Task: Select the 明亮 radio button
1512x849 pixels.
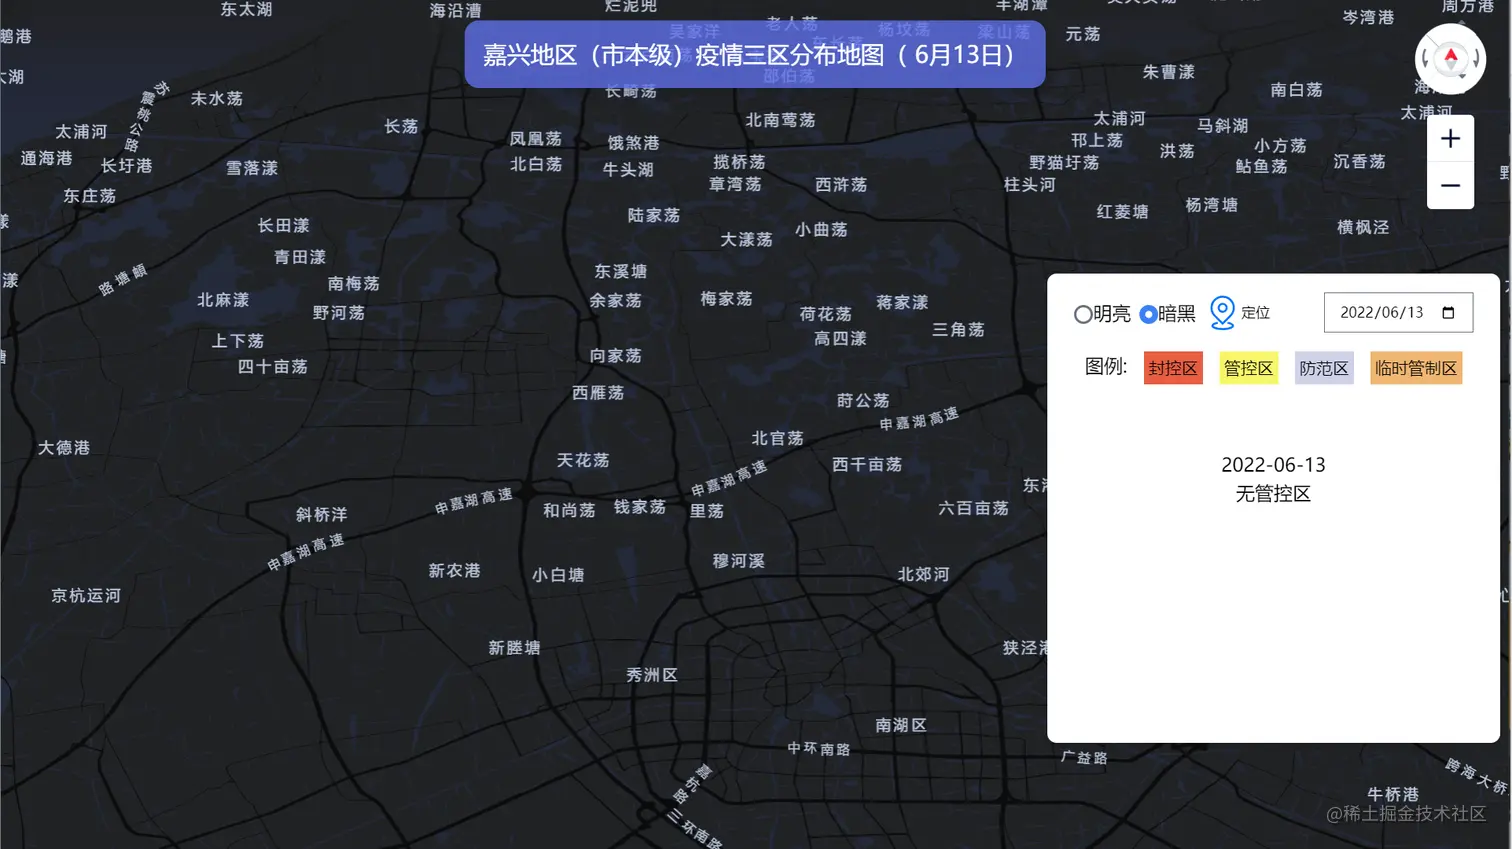Action: click(1083, 314)
